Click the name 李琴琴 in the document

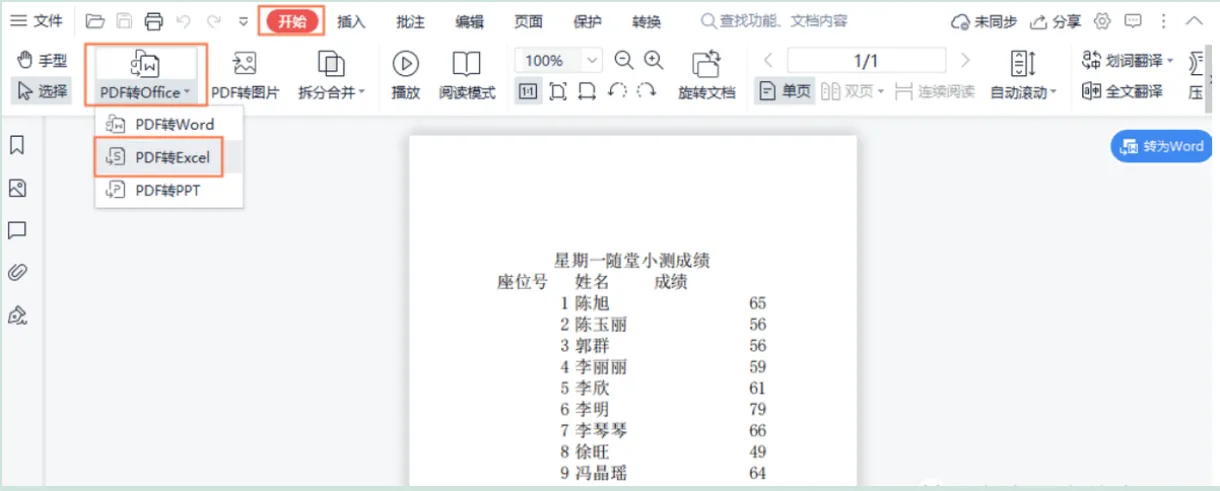[601, 430]
